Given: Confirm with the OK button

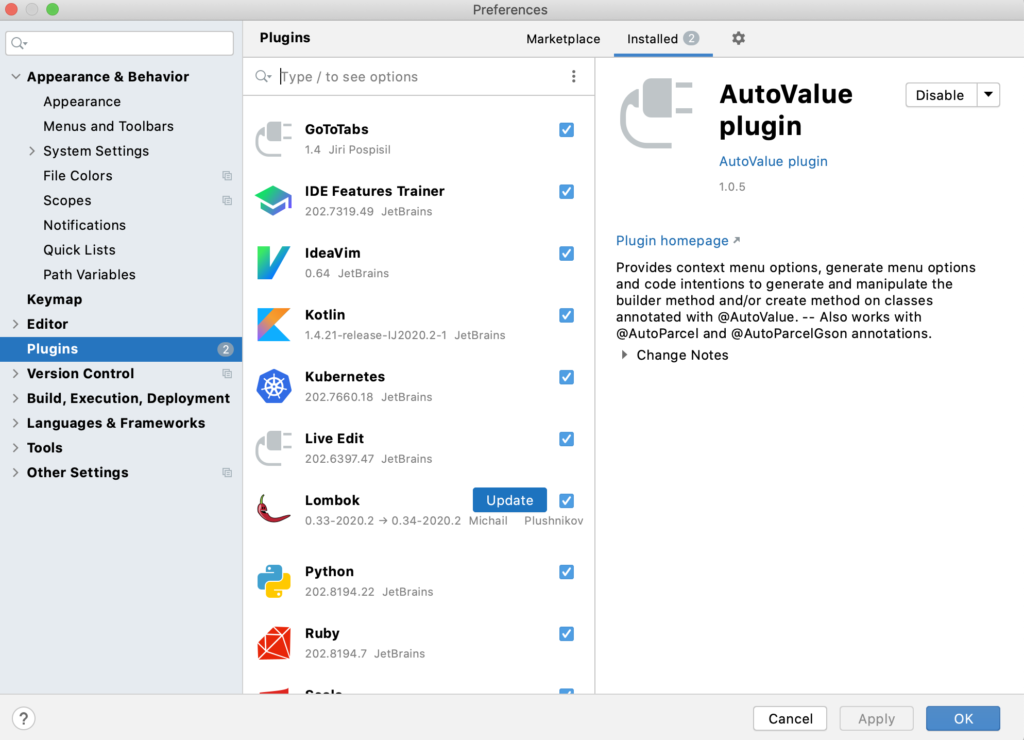Looking at the screenshot, I should [963, 718].
